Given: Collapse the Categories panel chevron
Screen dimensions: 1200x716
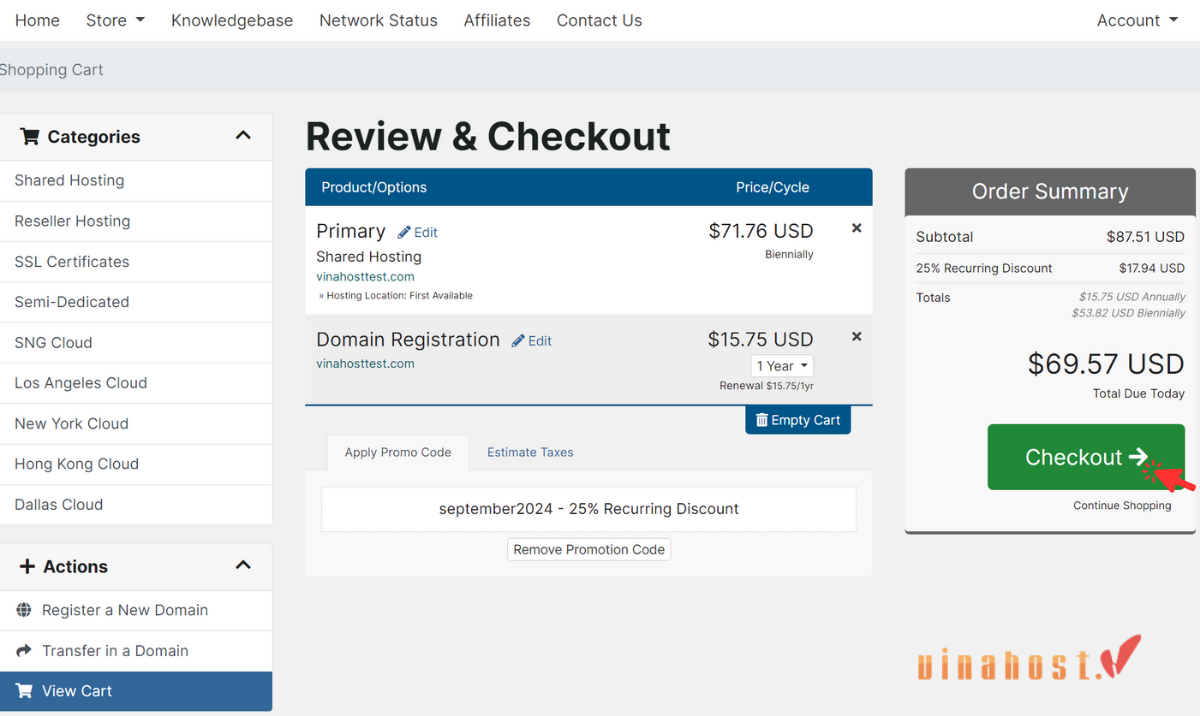Looking at the screenshot, I should (x=243, y=135).
